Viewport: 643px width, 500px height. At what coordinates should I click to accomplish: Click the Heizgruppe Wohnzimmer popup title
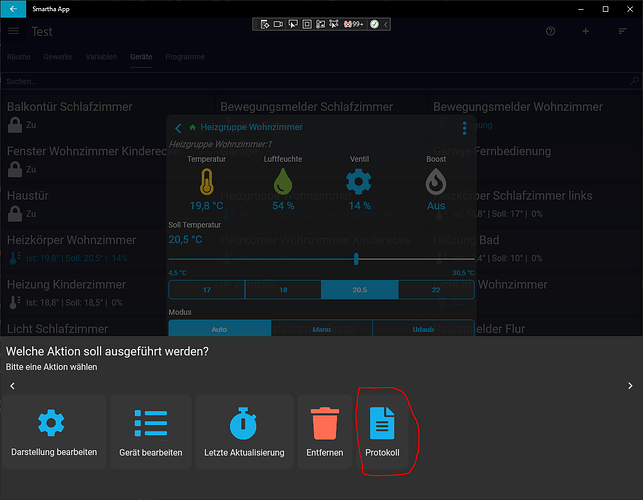pos(251,127)
